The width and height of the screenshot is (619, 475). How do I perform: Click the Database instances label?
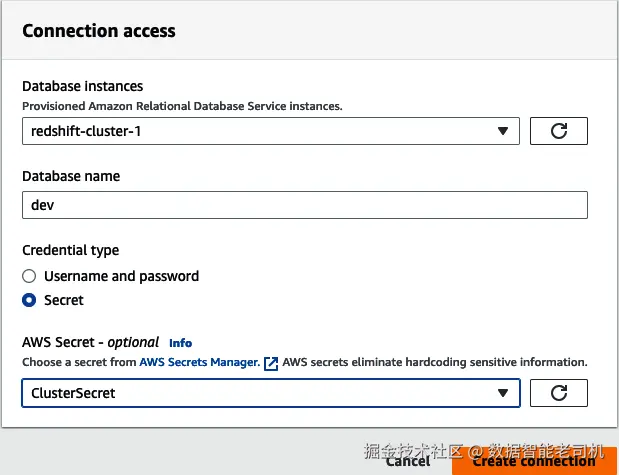point(83,86)
